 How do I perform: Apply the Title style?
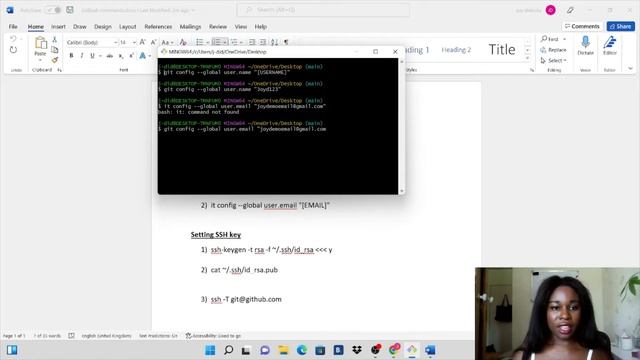(502, 50)
